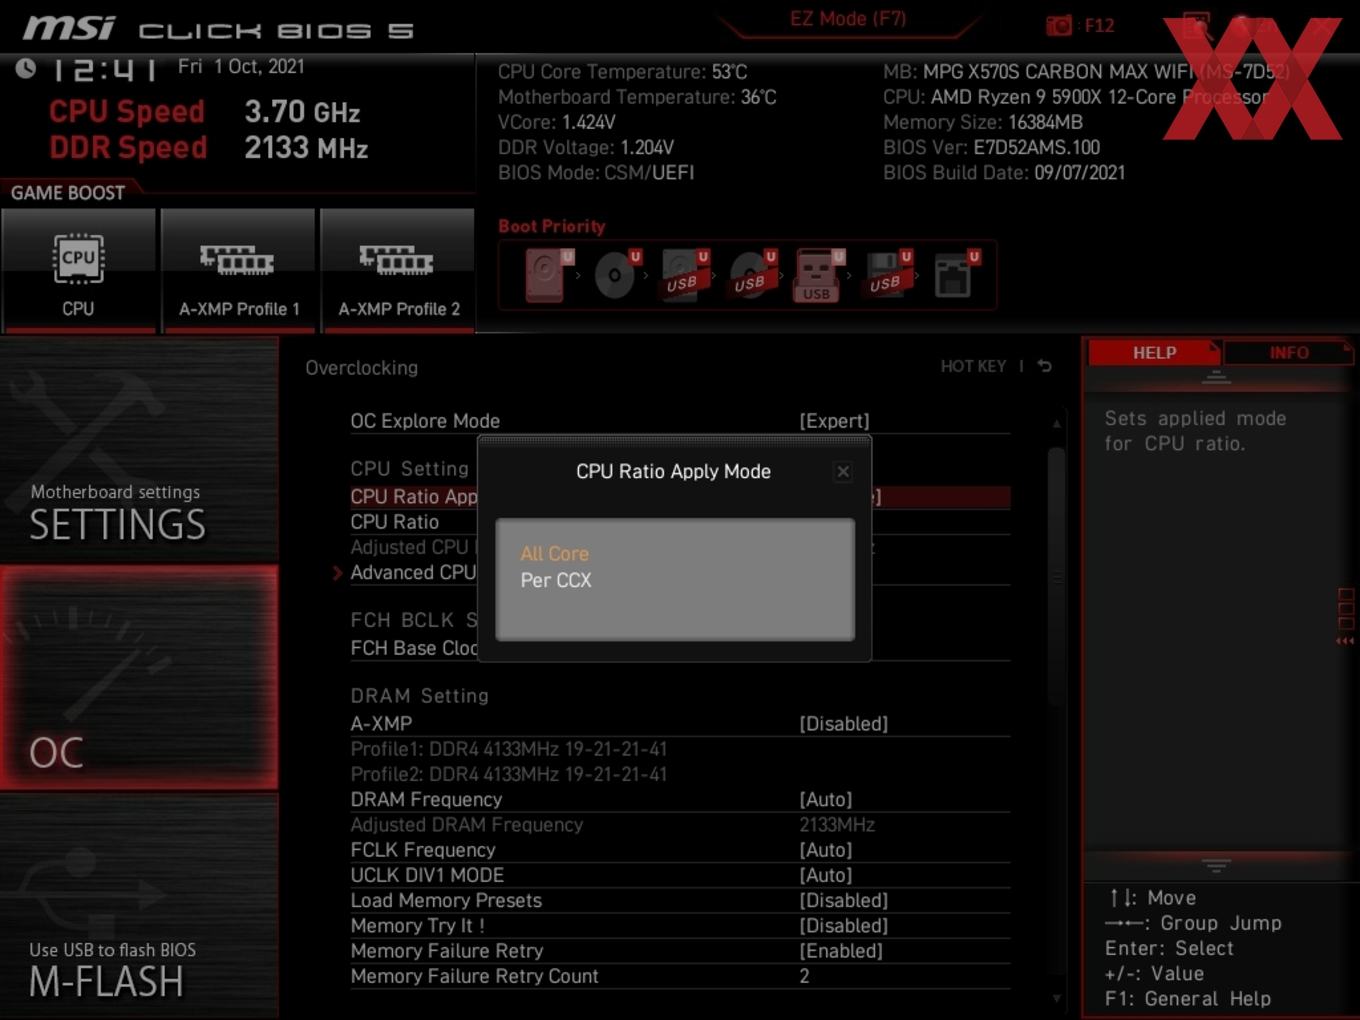Select the USB CD/DVD boot icon
Viewport: 1360px width, 1020px height.
click(752, 274)
